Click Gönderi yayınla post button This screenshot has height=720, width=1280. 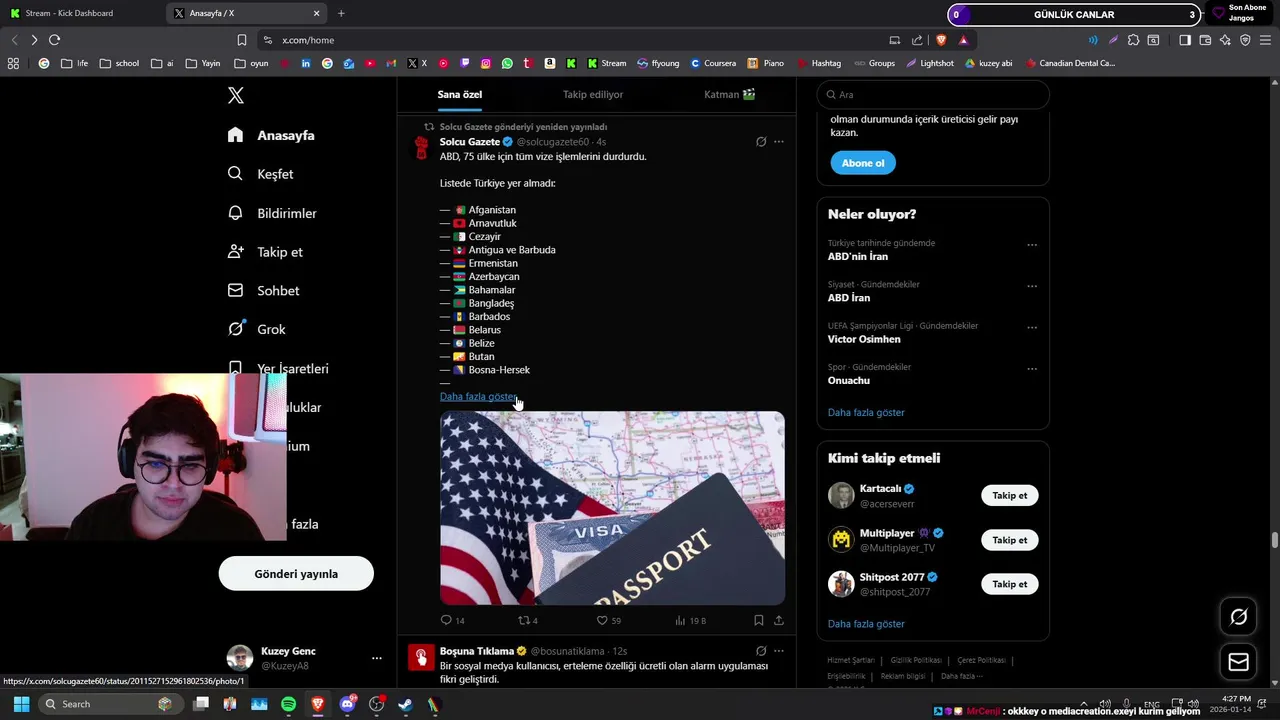(296, 574)
